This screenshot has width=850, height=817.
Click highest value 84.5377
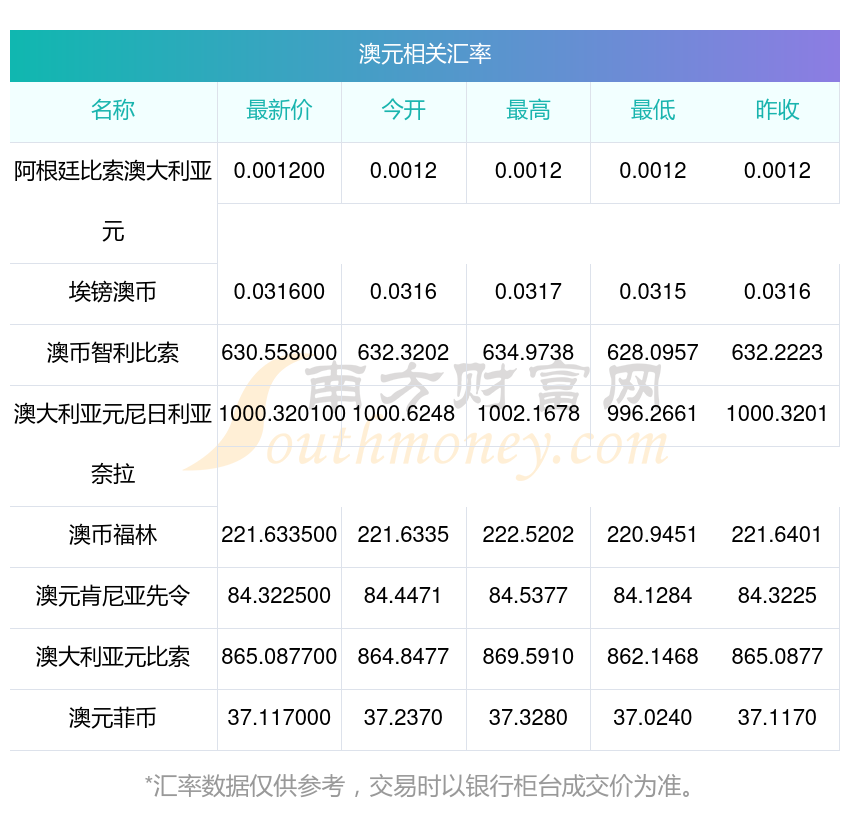(x=528, y=596)
